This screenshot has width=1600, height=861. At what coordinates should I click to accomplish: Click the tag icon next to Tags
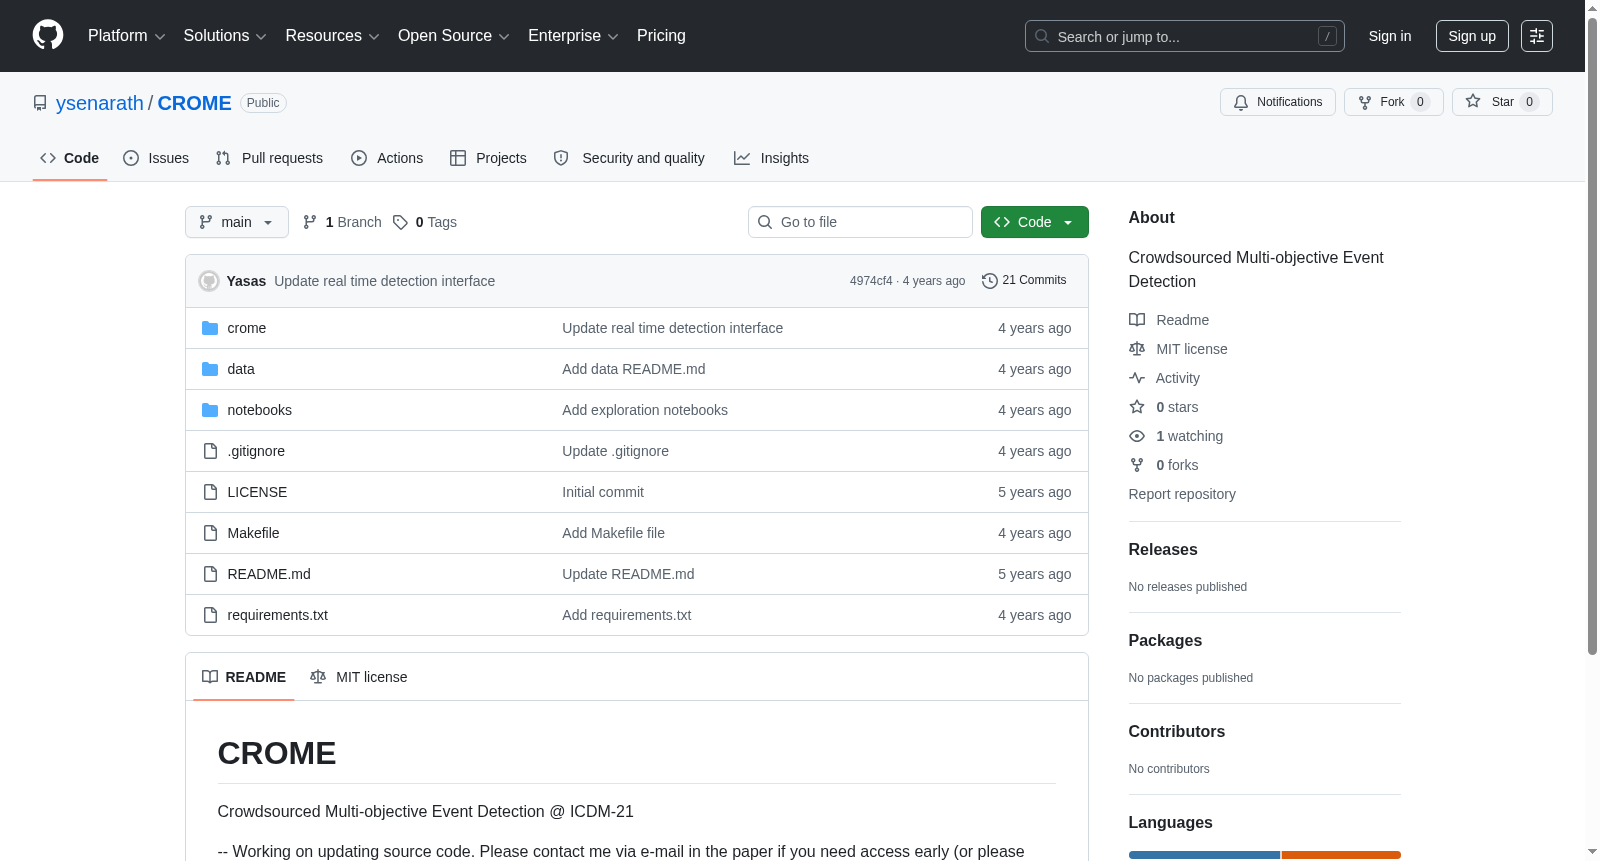400,222
